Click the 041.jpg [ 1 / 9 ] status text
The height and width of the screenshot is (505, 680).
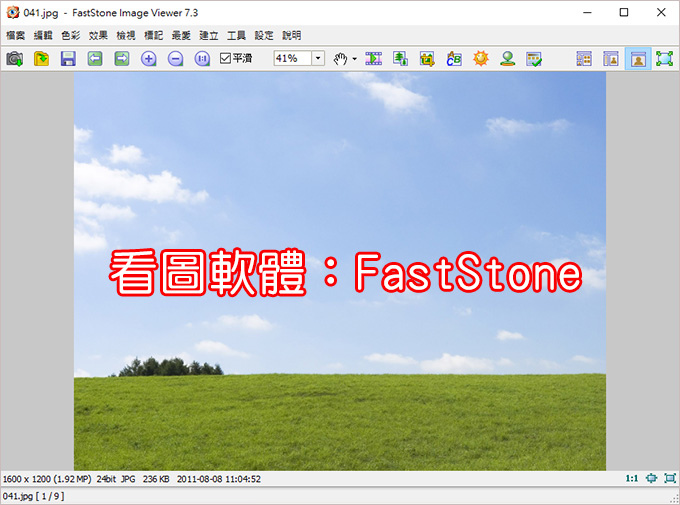click(33, 496)
